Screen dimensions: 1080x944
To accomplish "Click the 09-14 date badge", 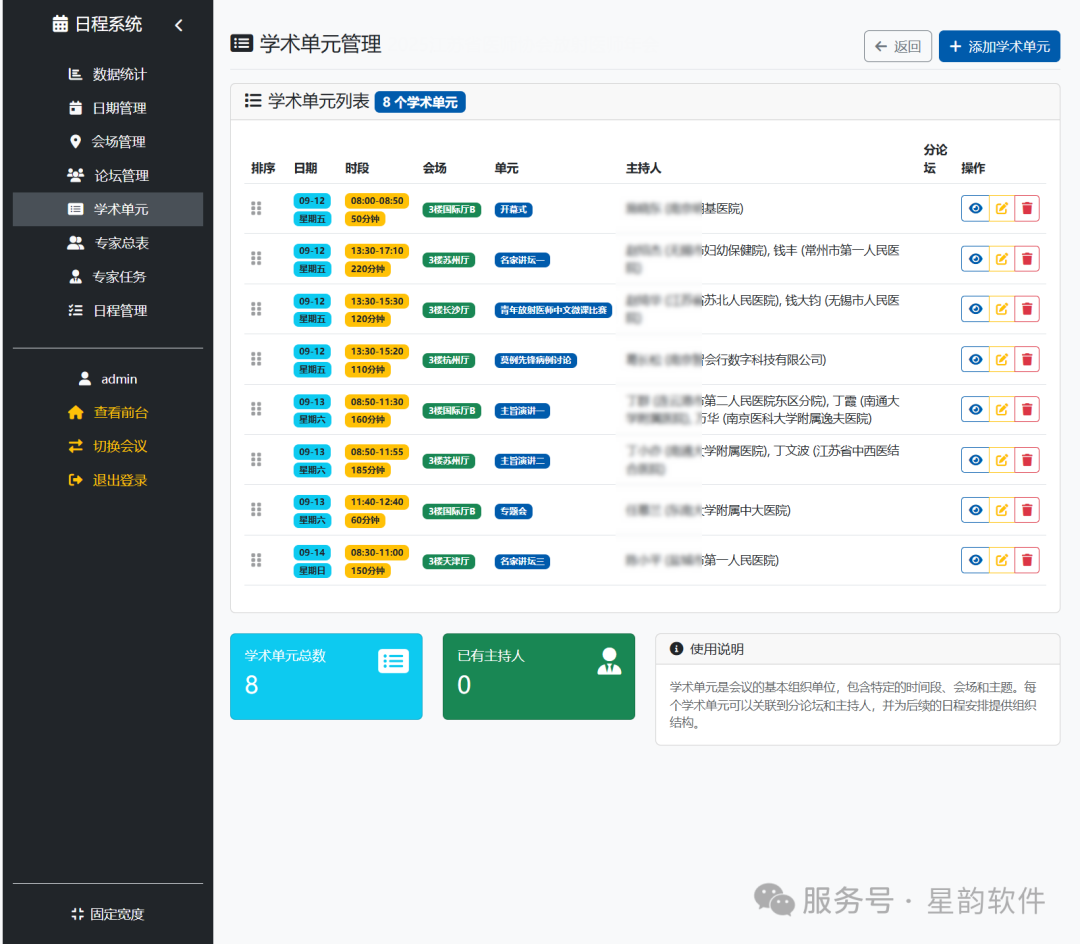I will (x=312, y=552).
